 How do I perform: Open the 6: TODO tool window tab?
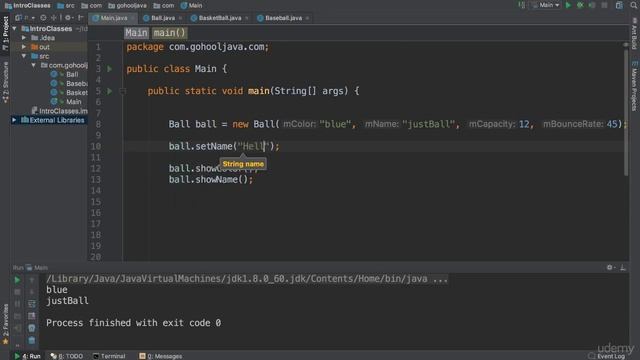tap(67, 356)
